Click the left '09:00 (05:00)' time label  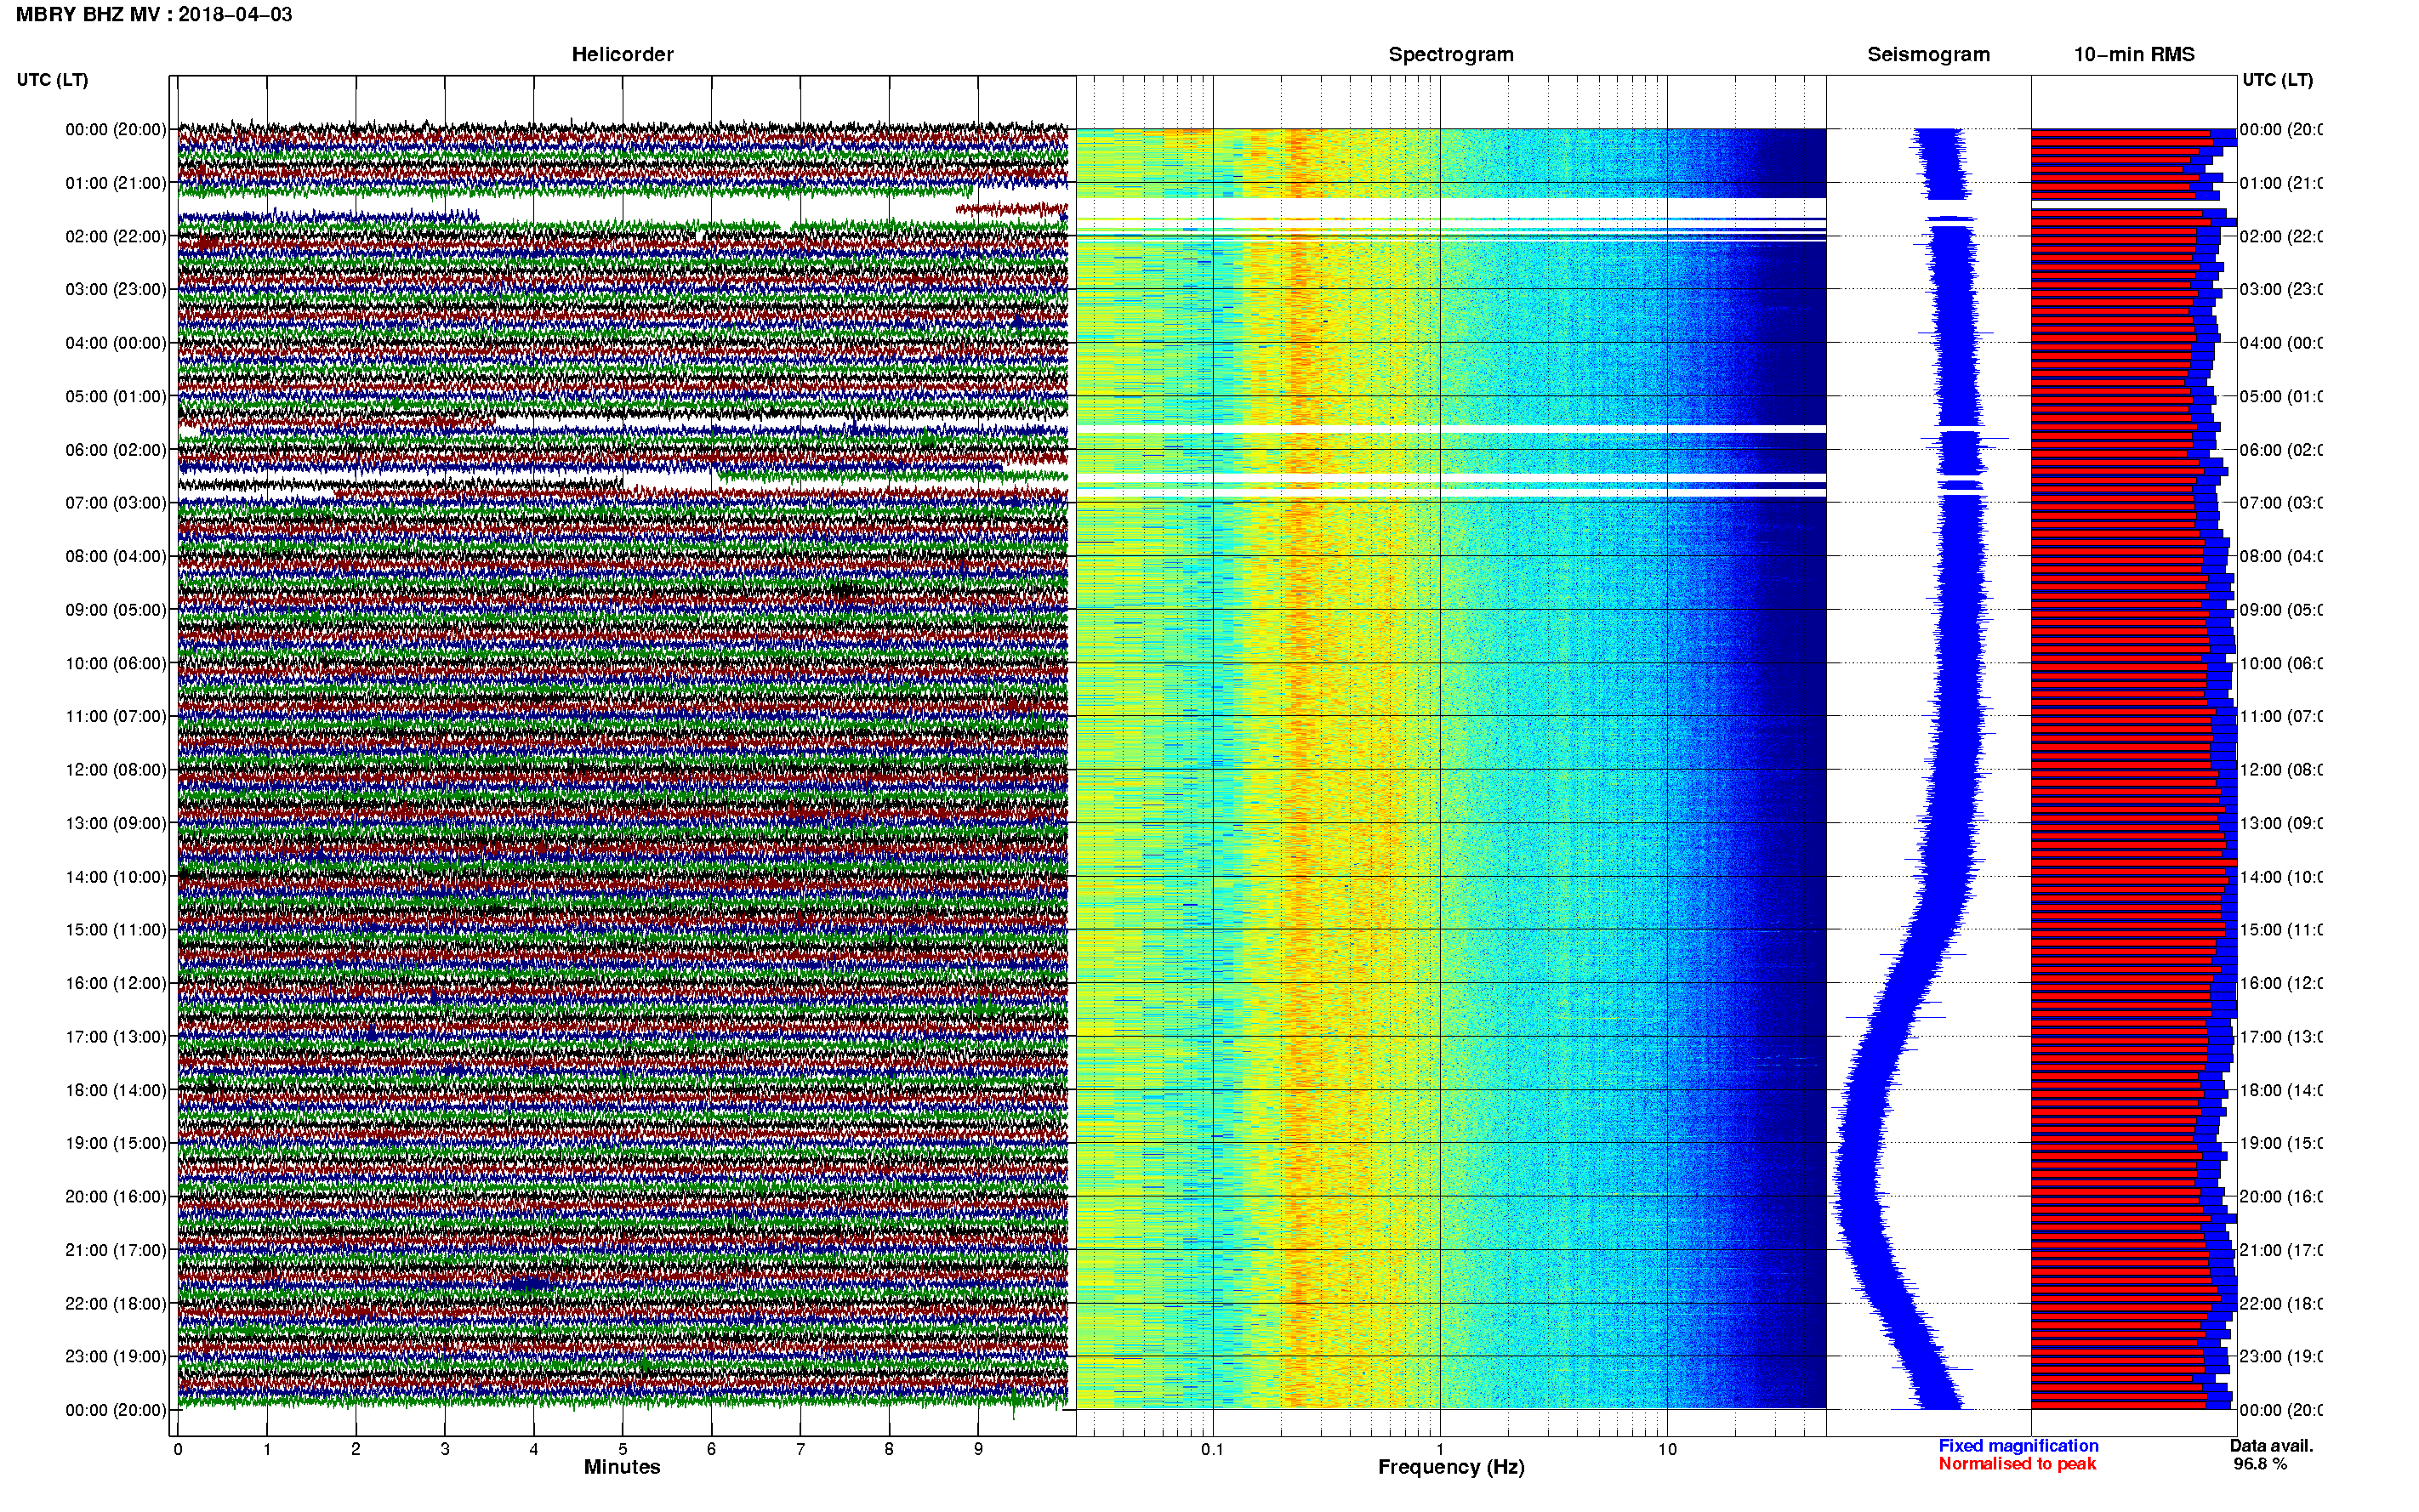[x=116, y=610]
